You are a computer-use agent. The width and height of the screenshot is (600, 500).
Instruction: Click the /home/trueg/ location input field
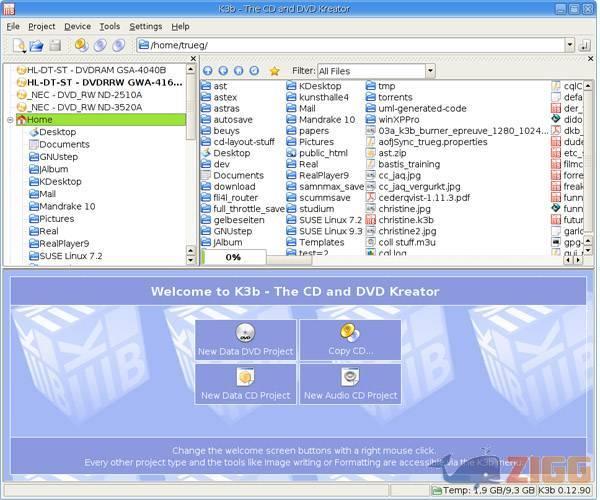[x=350, y=46]
